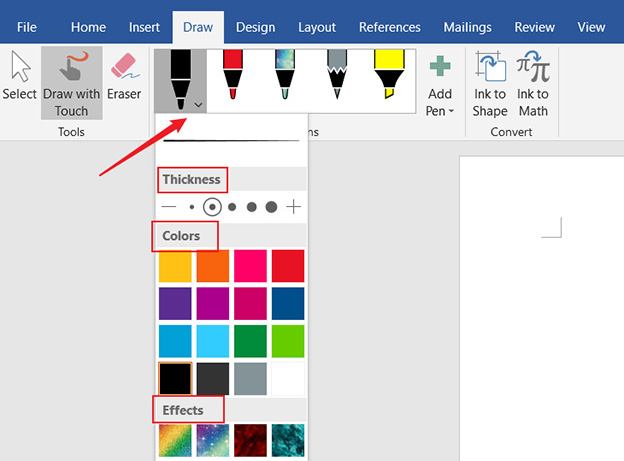Click the Eraser tool
This screenshot has width=624, height=461.
point(124,78)
